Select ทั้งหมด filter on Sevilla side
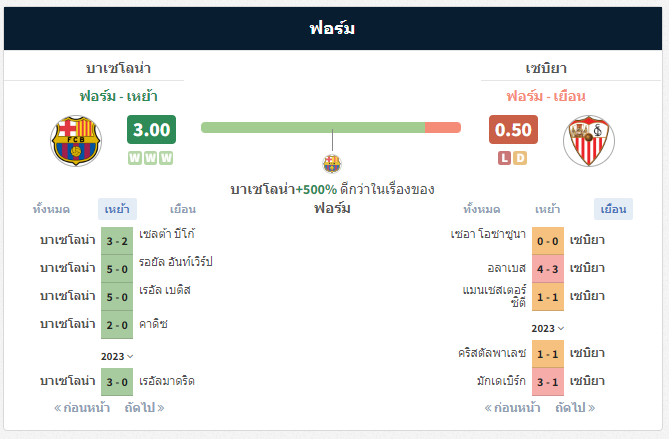The height and width of the screenshot is (439, 669). pyautogui.click(x=482, y=209)
